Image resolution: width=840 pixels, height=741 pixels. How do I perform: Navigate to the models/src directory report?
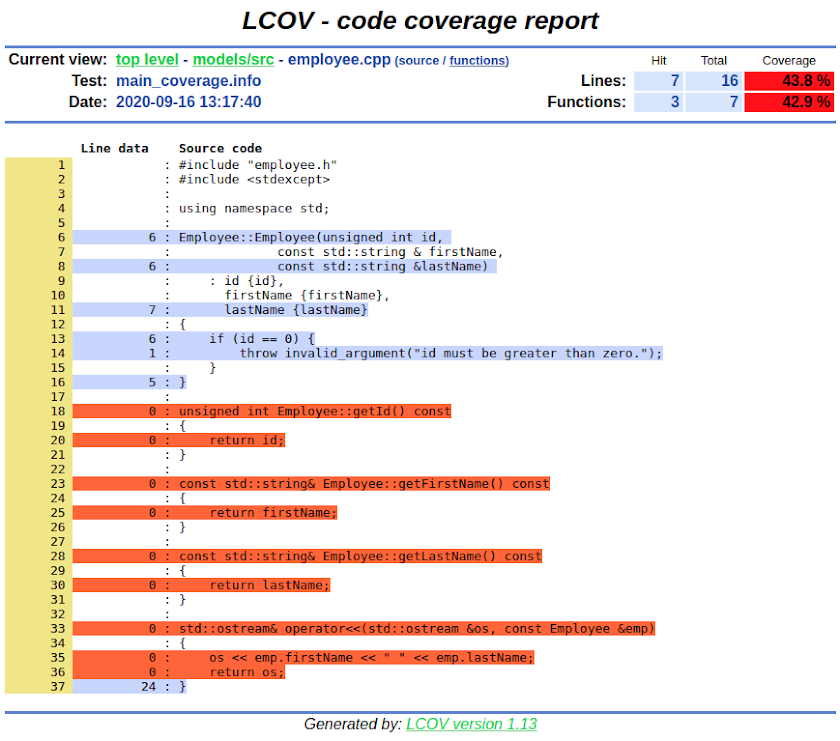tap(233, 59)
